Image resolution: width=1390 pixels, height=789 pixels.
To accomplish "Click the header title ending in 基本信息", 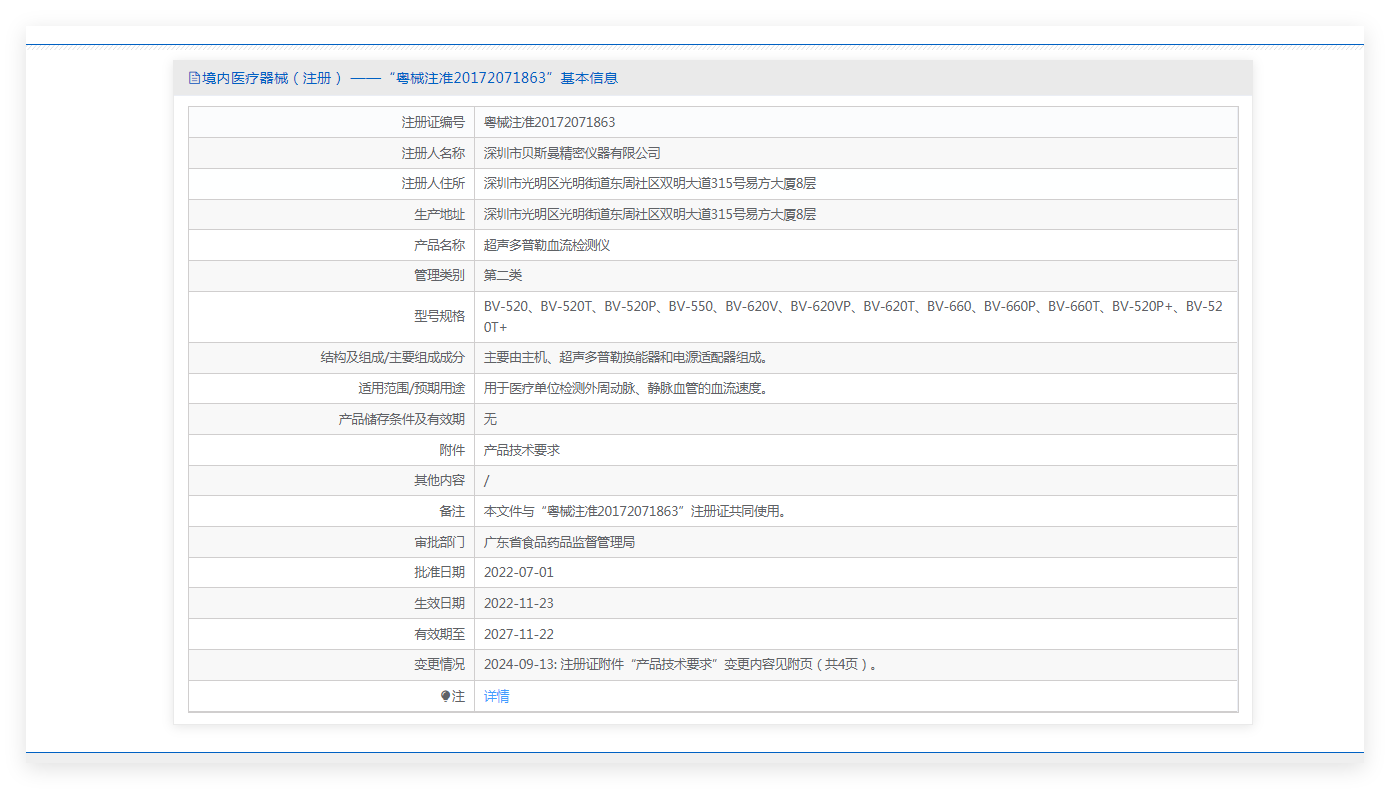I will [410, 78].
